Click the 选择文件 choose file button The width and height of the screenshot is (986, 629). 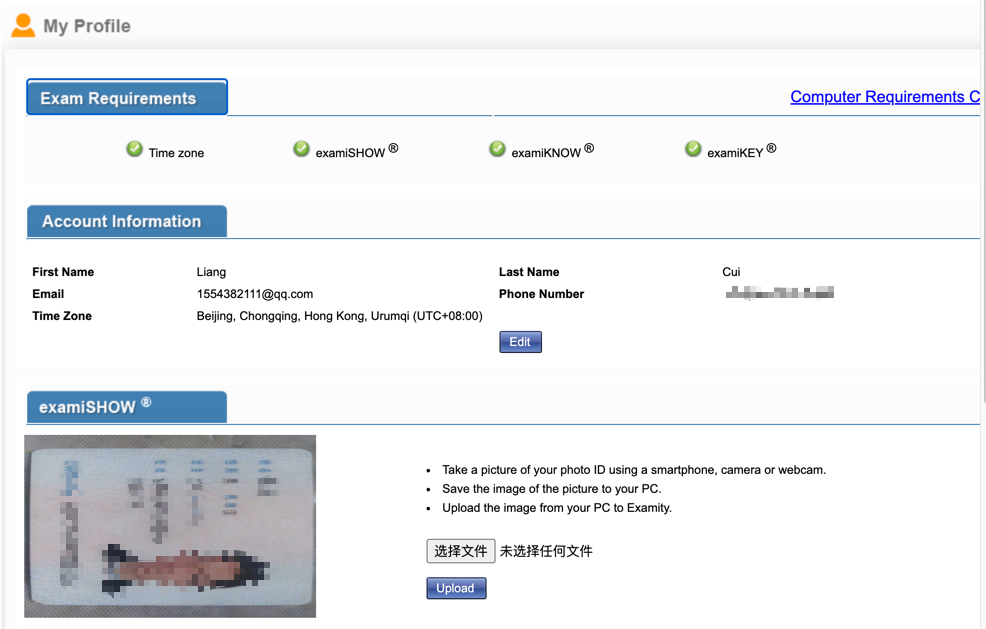(x=461, y=551)
